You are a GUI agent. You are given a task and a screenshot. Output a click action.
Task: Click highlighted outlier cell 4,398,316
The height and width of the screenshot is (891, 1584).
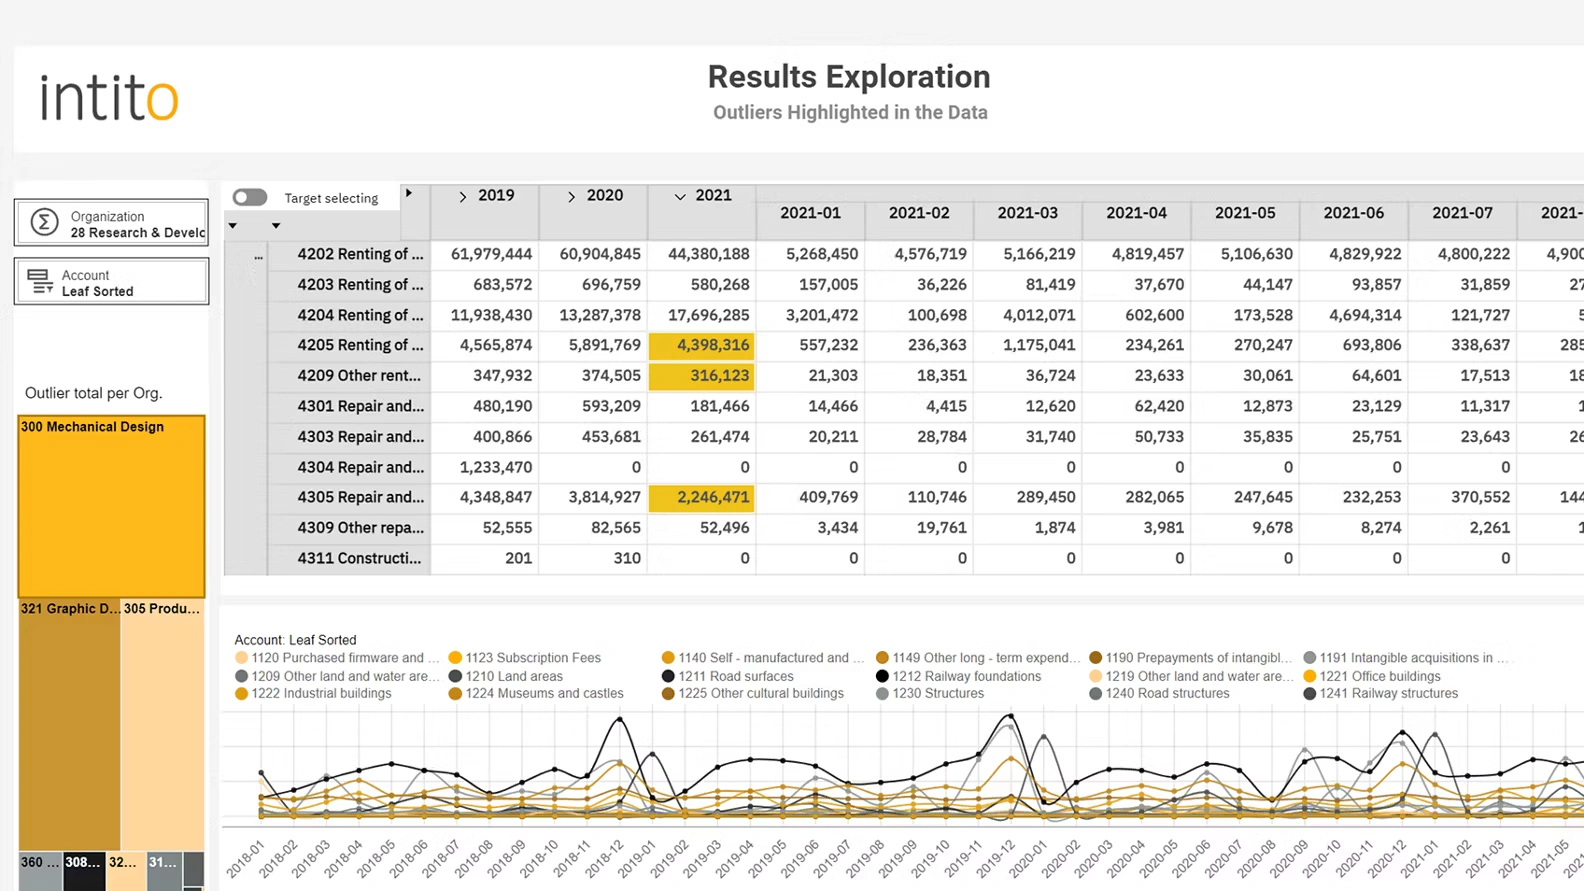pyautogui.click(x=701, y=345)
